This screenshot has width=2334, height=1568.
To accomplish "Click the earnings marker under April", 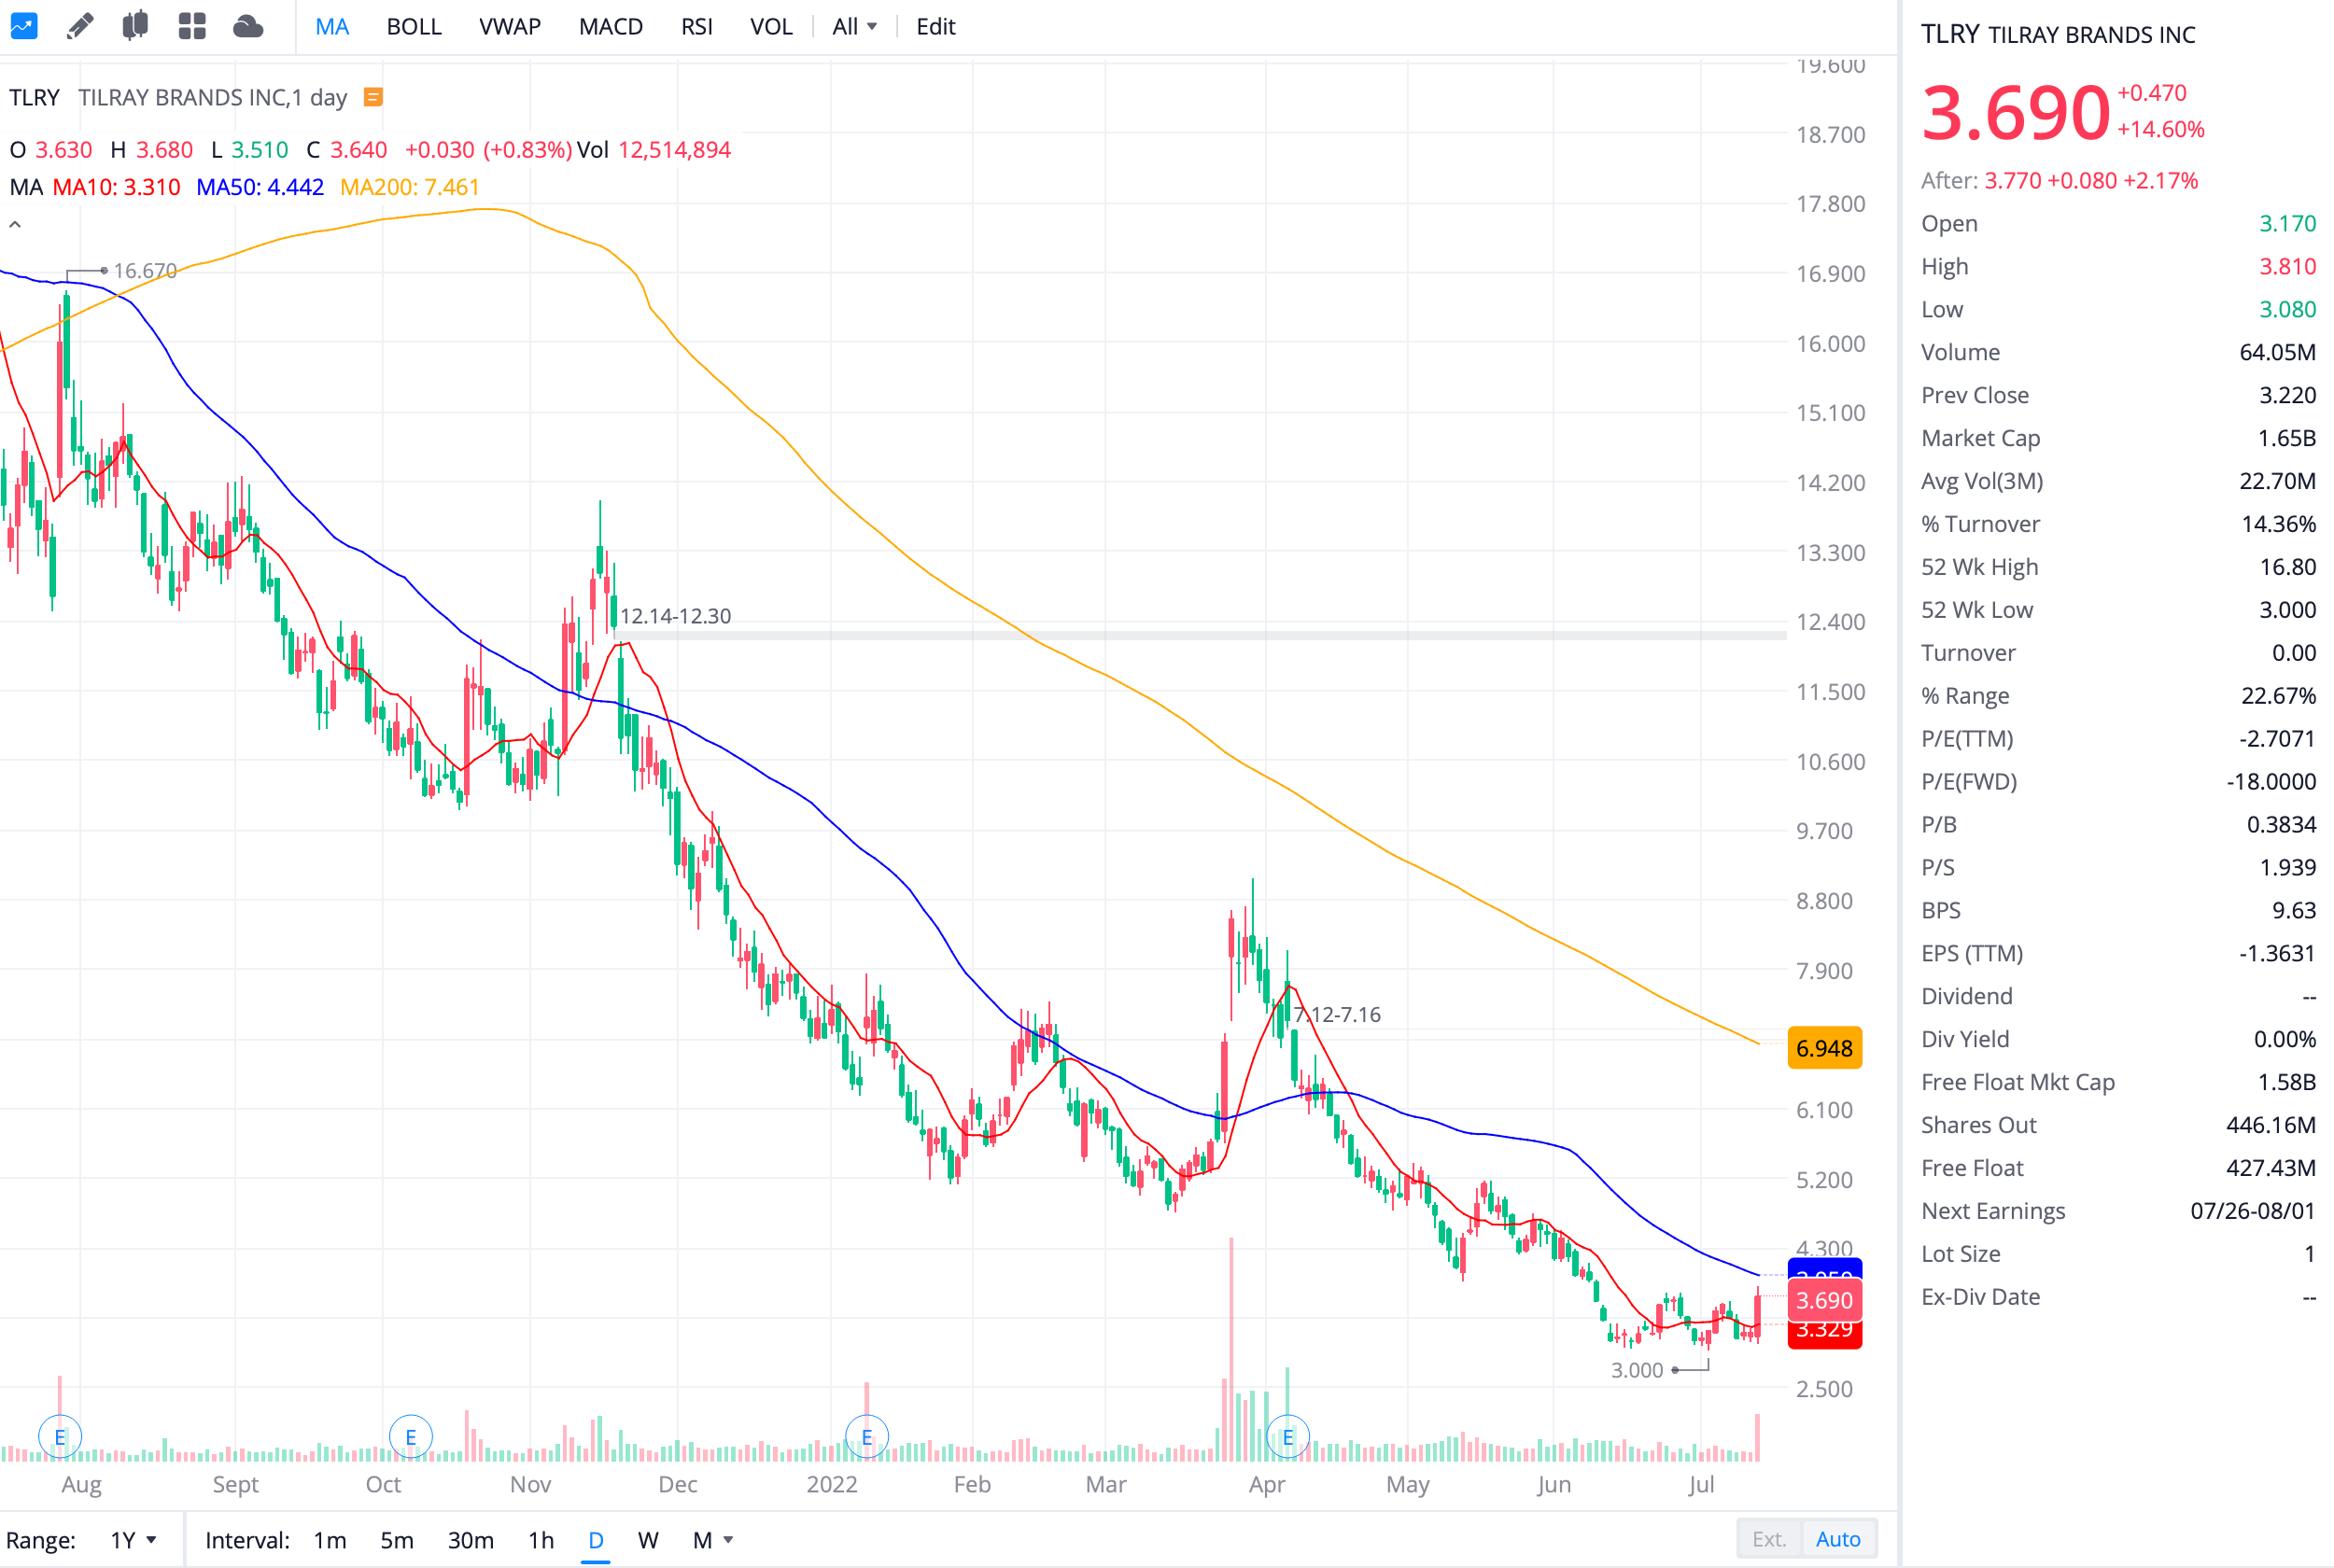I will pos(1288,1435).
